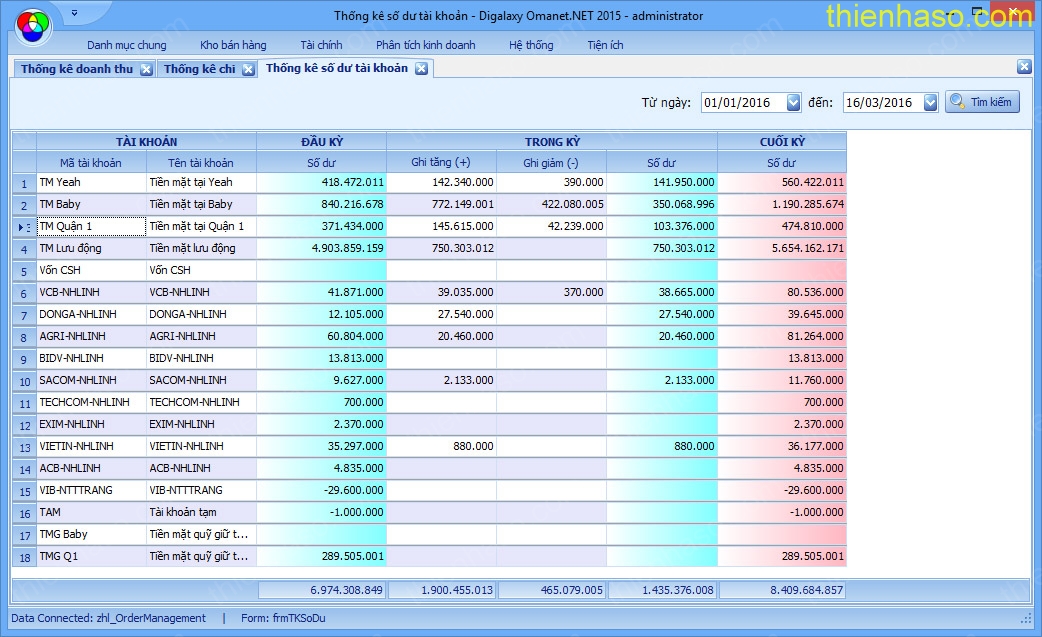The width and height of the screenshot is (1042, 637).
Task: Open the Phân tích kinh doanh menu
Action: pos(425,45)
